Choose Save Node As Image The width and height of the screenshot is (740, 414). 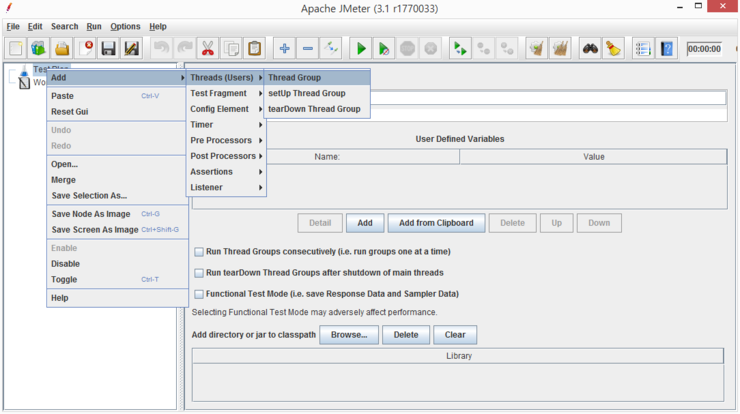pyautogui.click(x=117, y=214)
